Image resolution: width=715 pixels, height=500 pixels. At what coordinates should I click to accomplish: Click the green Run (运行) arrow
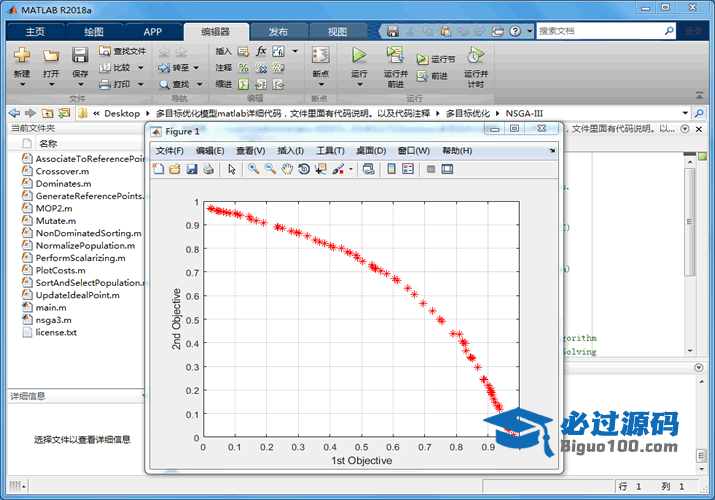coord(359,55)
